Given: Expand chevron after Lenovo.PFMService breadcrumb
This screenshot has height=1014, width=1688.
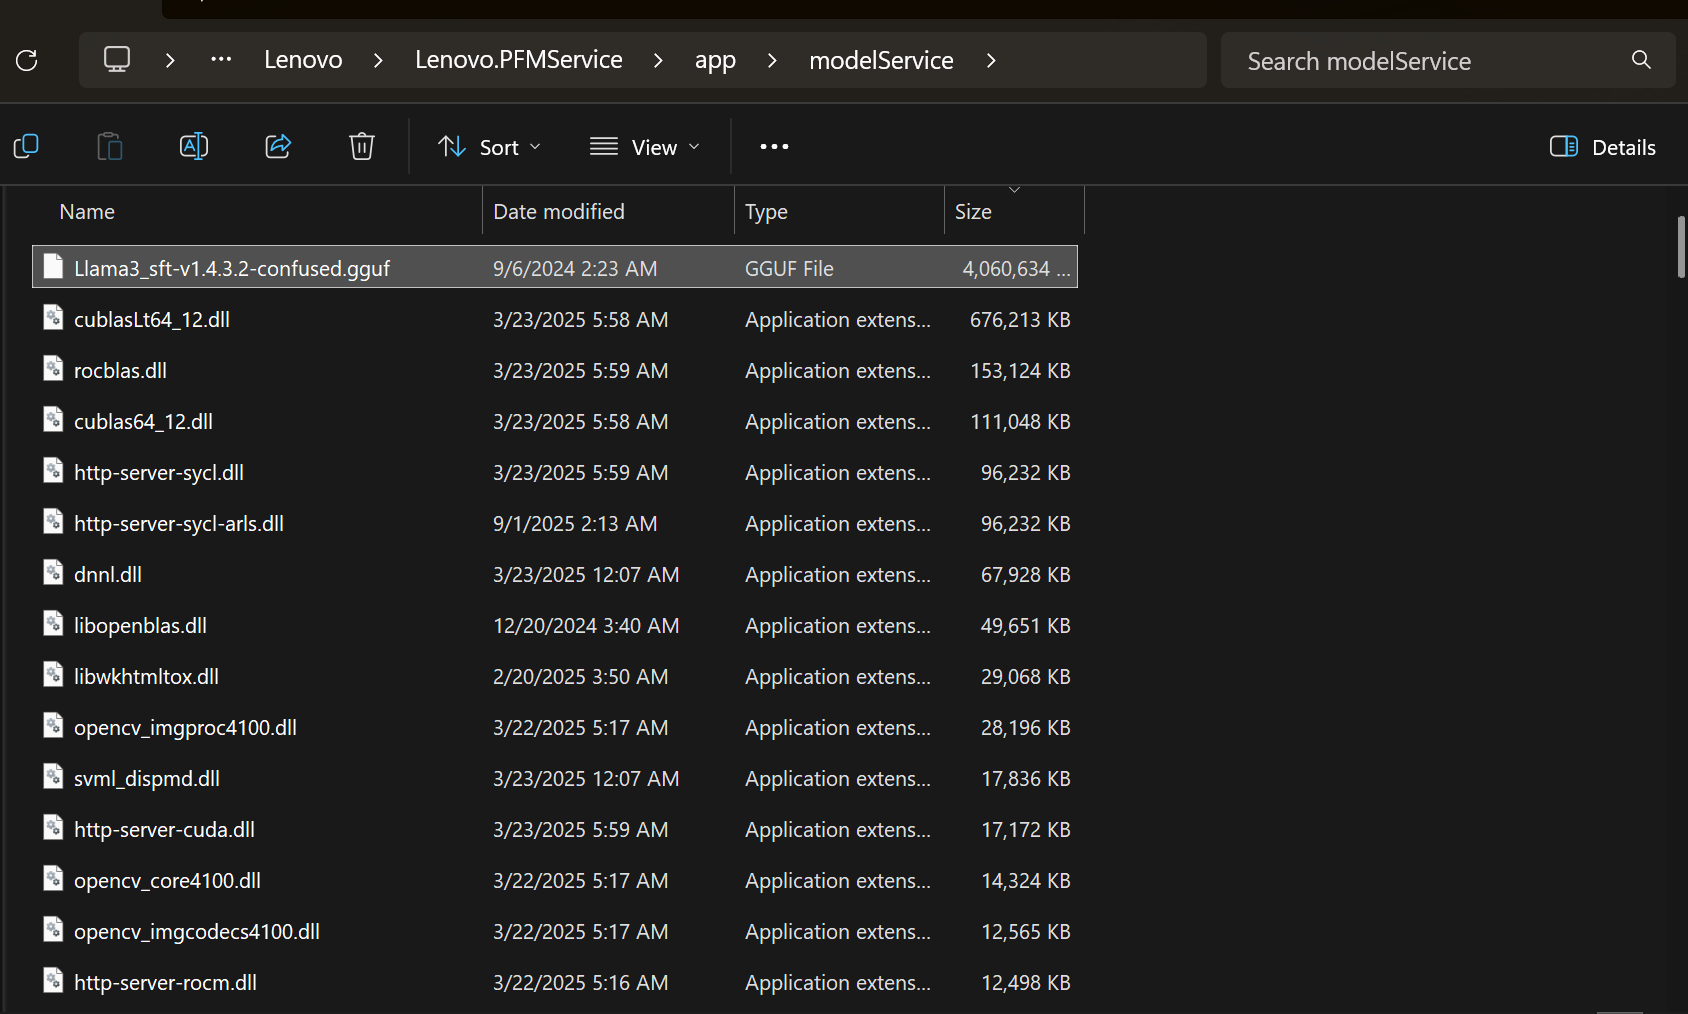Looking at the screenshot, I should 658,61.
